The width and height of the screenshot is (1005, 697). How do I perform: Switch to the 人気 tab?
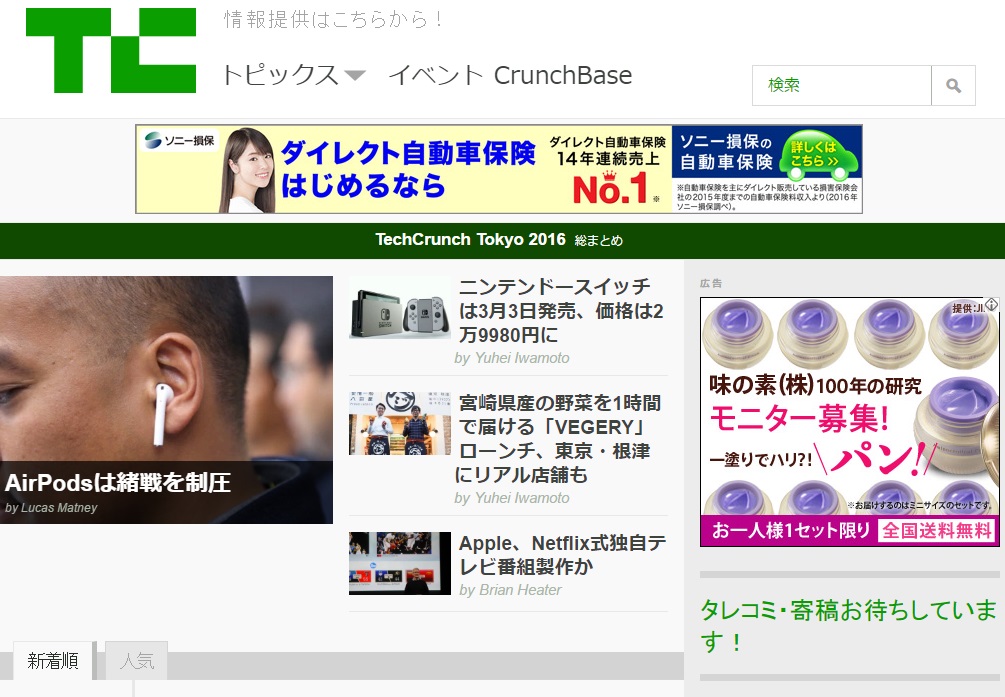click(137, 660)
